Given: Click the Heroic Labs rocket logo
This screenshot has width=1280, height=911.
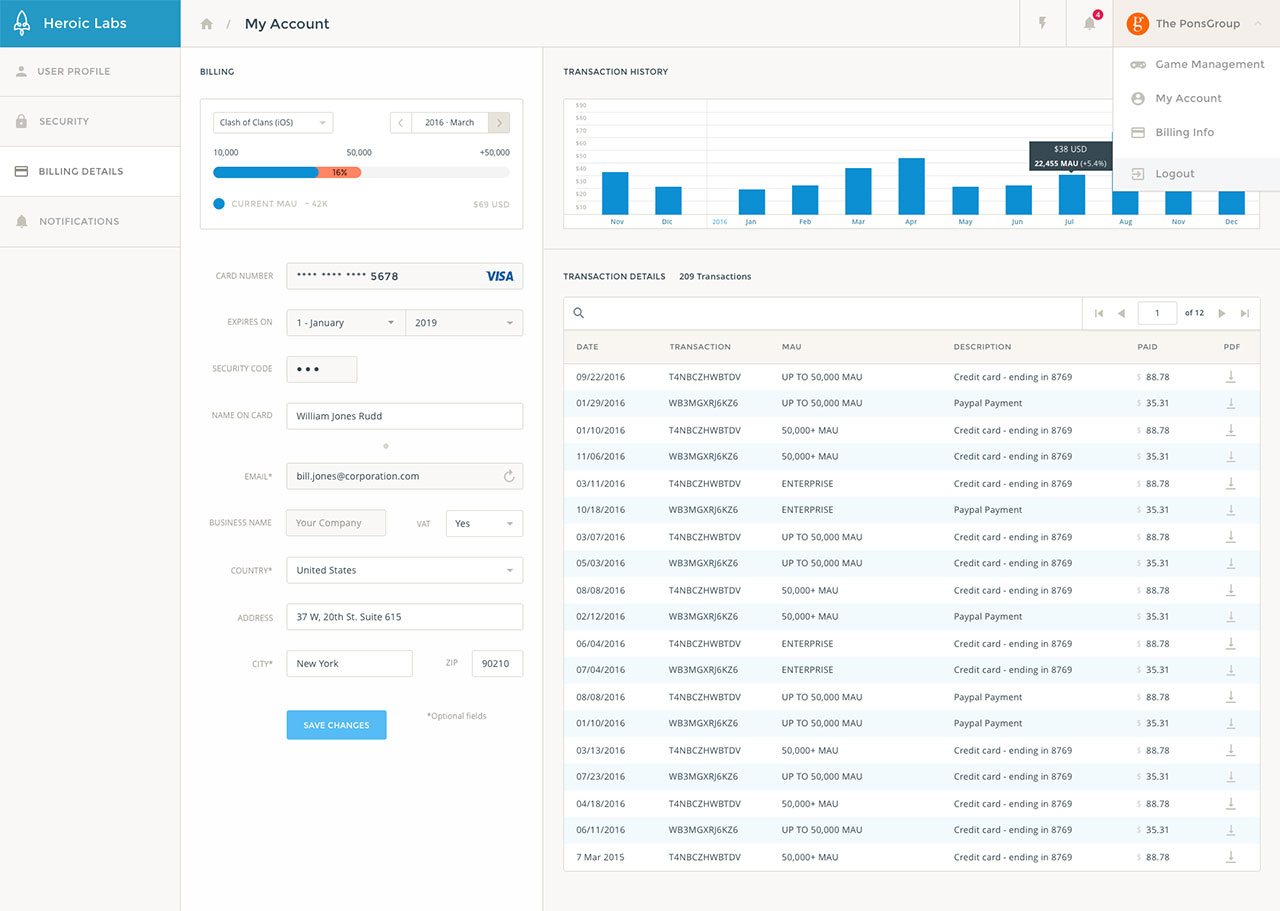Looking at the screenshot, I should point(22,23).
